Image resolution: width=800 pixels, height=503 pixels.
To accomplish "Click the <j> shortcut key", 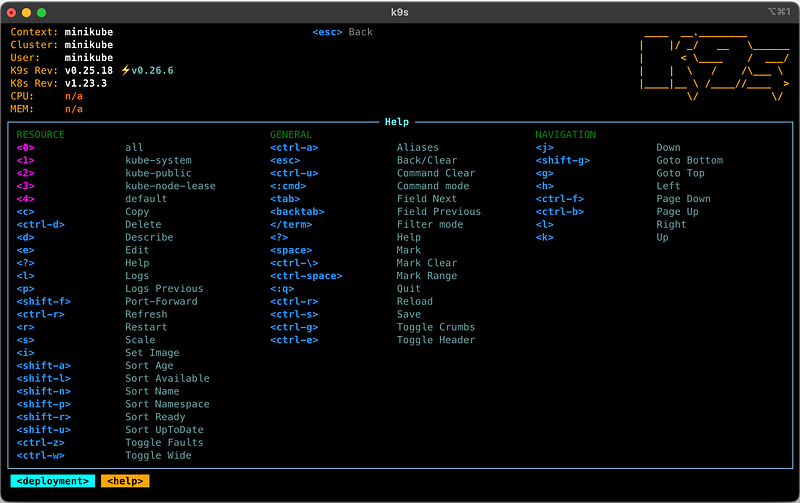I will pyautogui.click(x=544, y=147).
